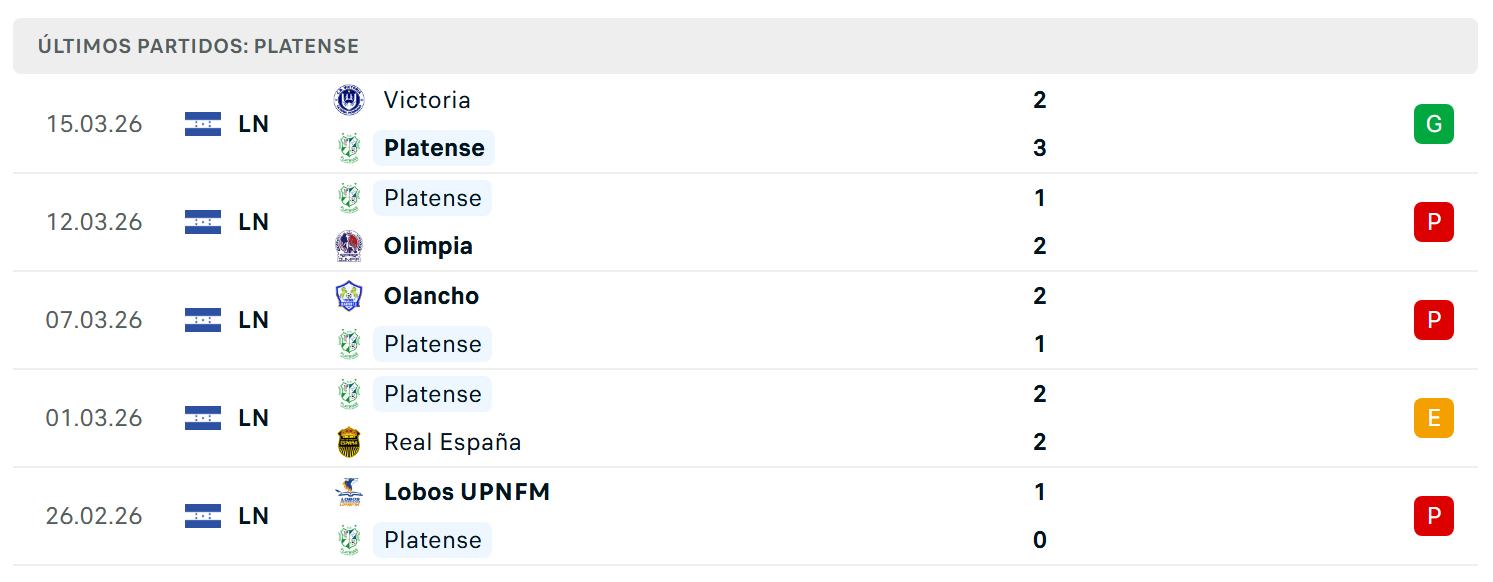Click the Lobos UPNFM team crest icon
The image size is (1493, 582).
pyautogui.click(x=349, y=492)
